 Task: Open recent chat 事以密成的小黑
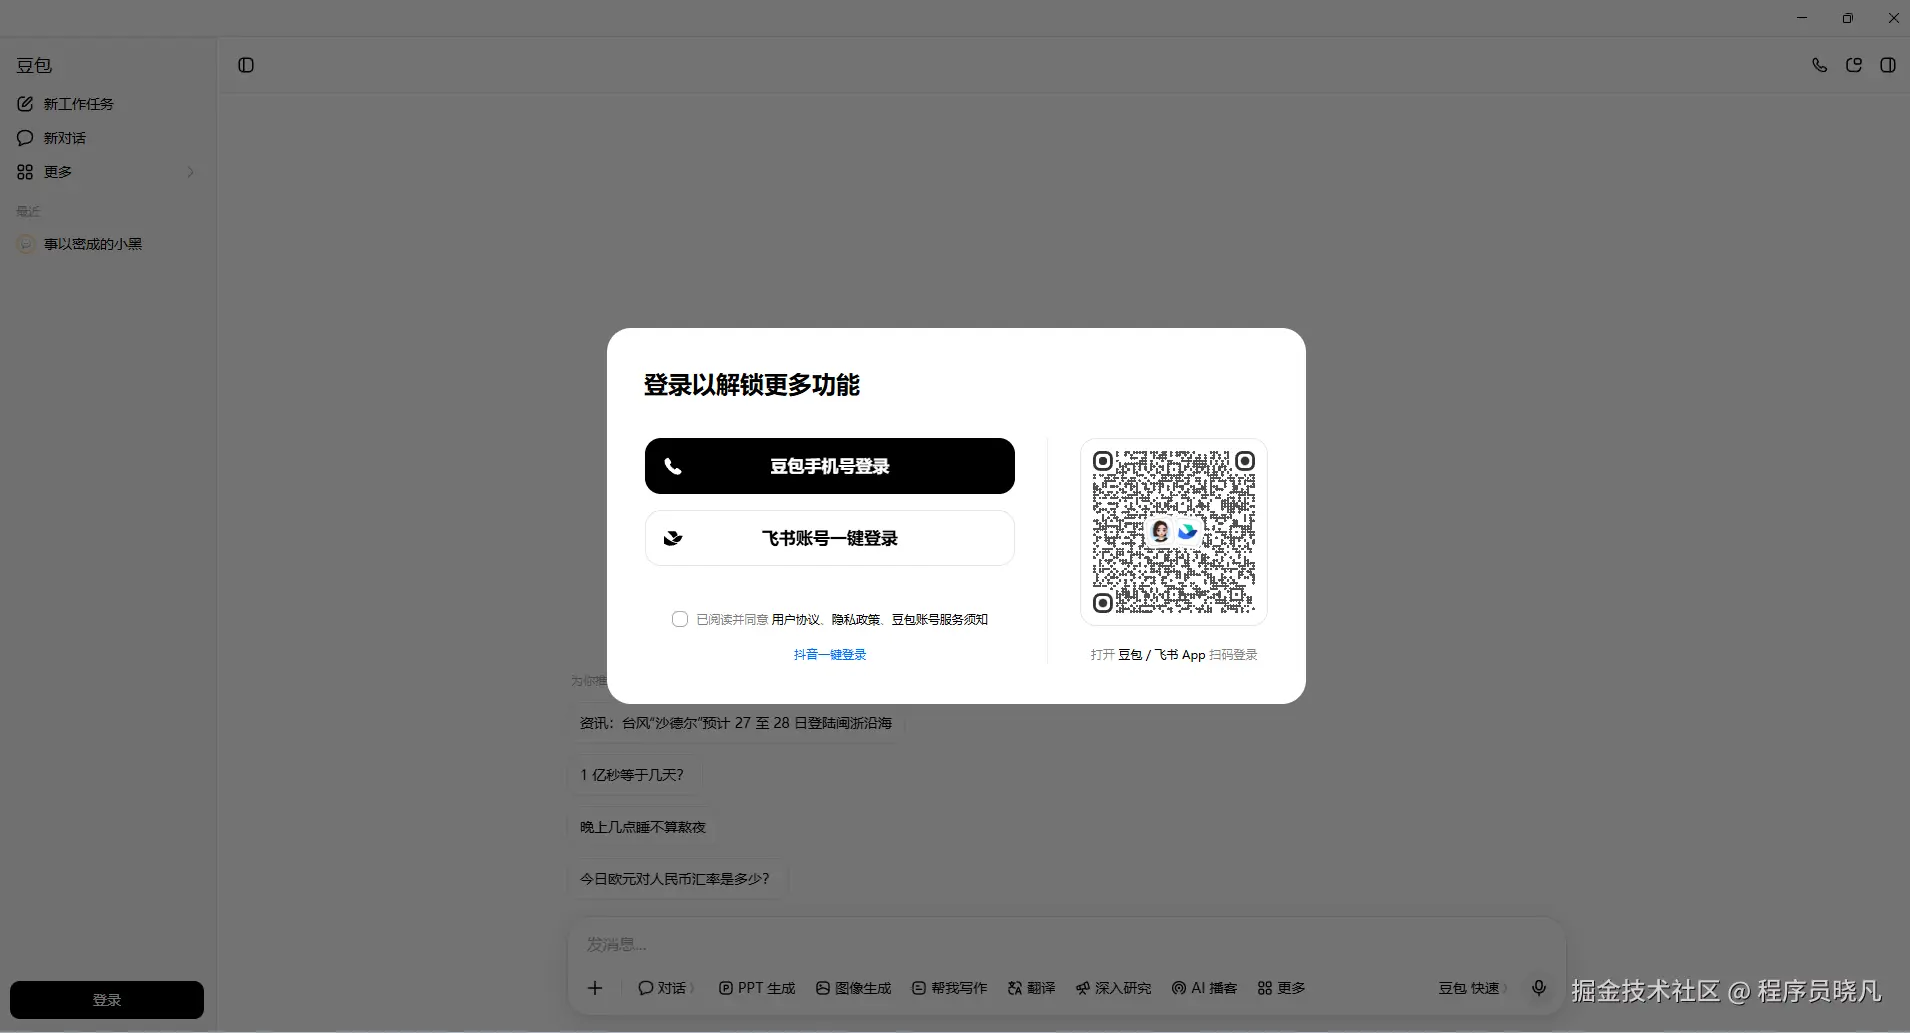point(107,244)
